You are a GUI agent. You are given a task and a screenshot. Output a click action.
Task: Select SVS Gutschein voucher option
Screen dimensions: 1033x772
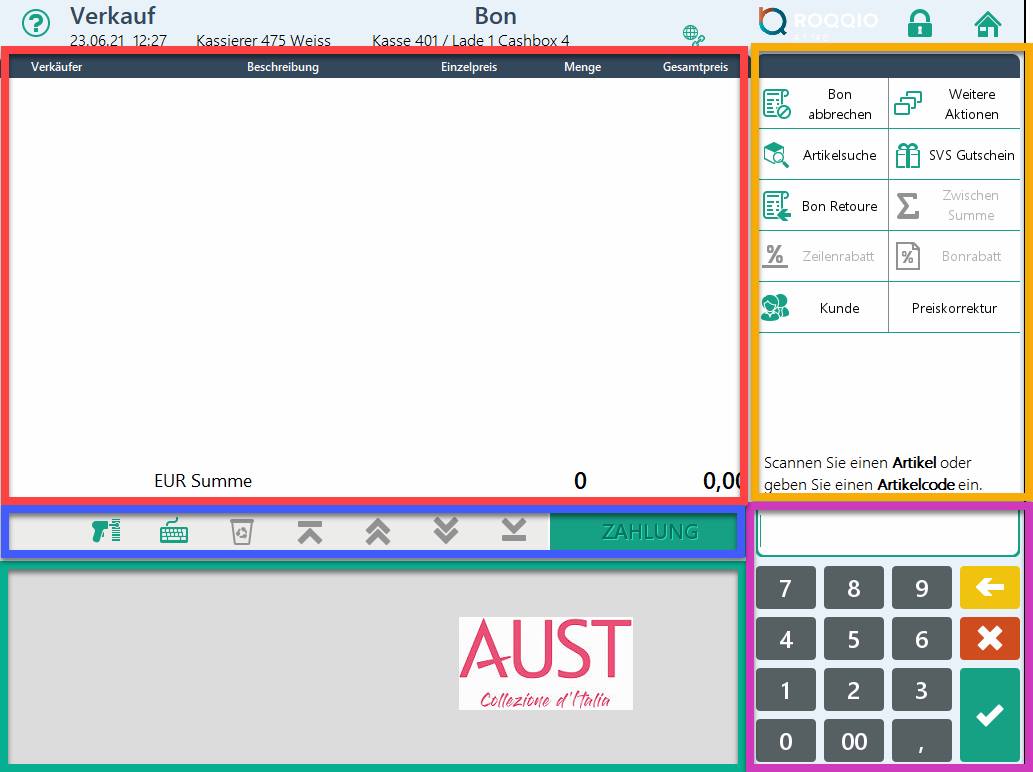954,155
